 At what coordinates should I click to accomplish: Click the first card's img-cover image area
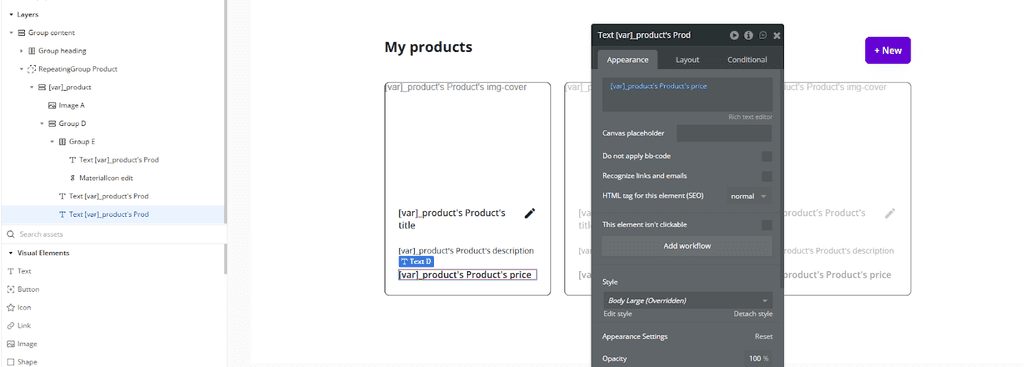pos(468,142)
